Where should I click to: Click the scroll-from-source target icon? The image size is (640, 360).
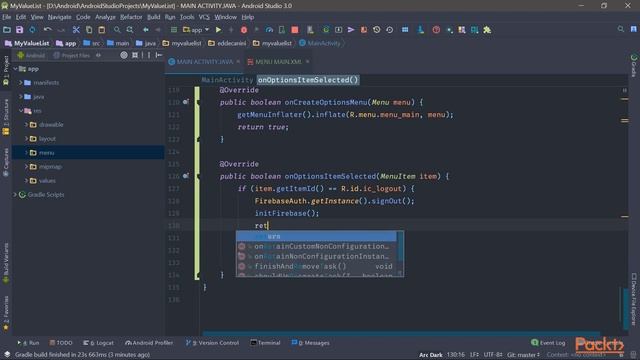pyautogui.click(x=124, y=55)
